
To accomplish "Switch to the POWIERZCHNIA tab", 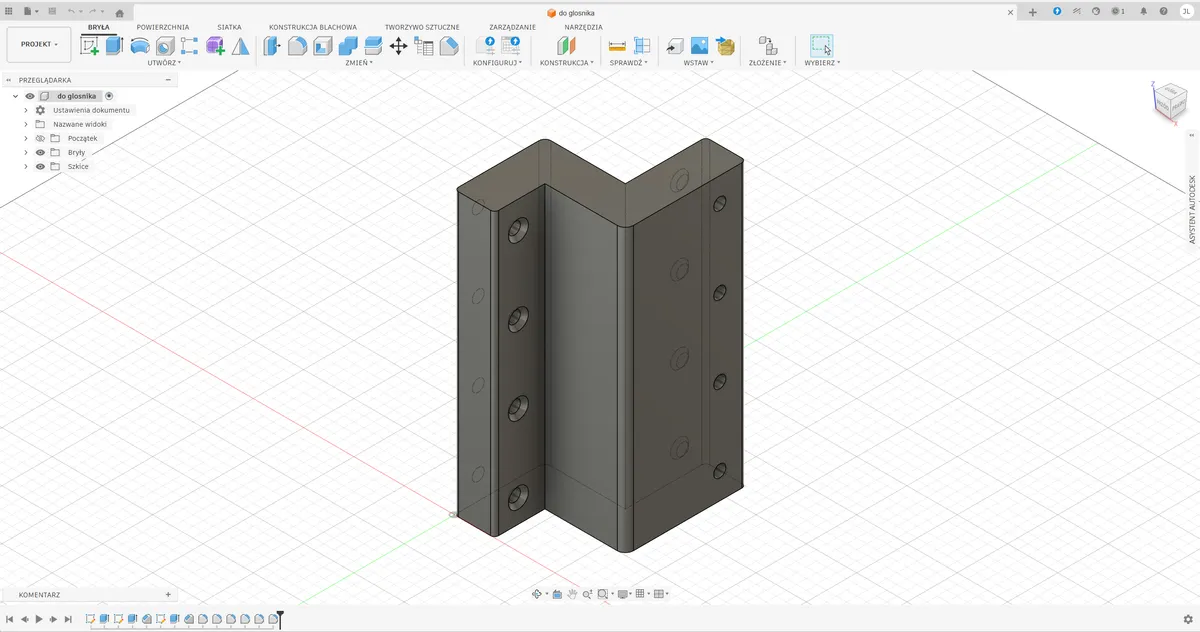I will (163, 27).
